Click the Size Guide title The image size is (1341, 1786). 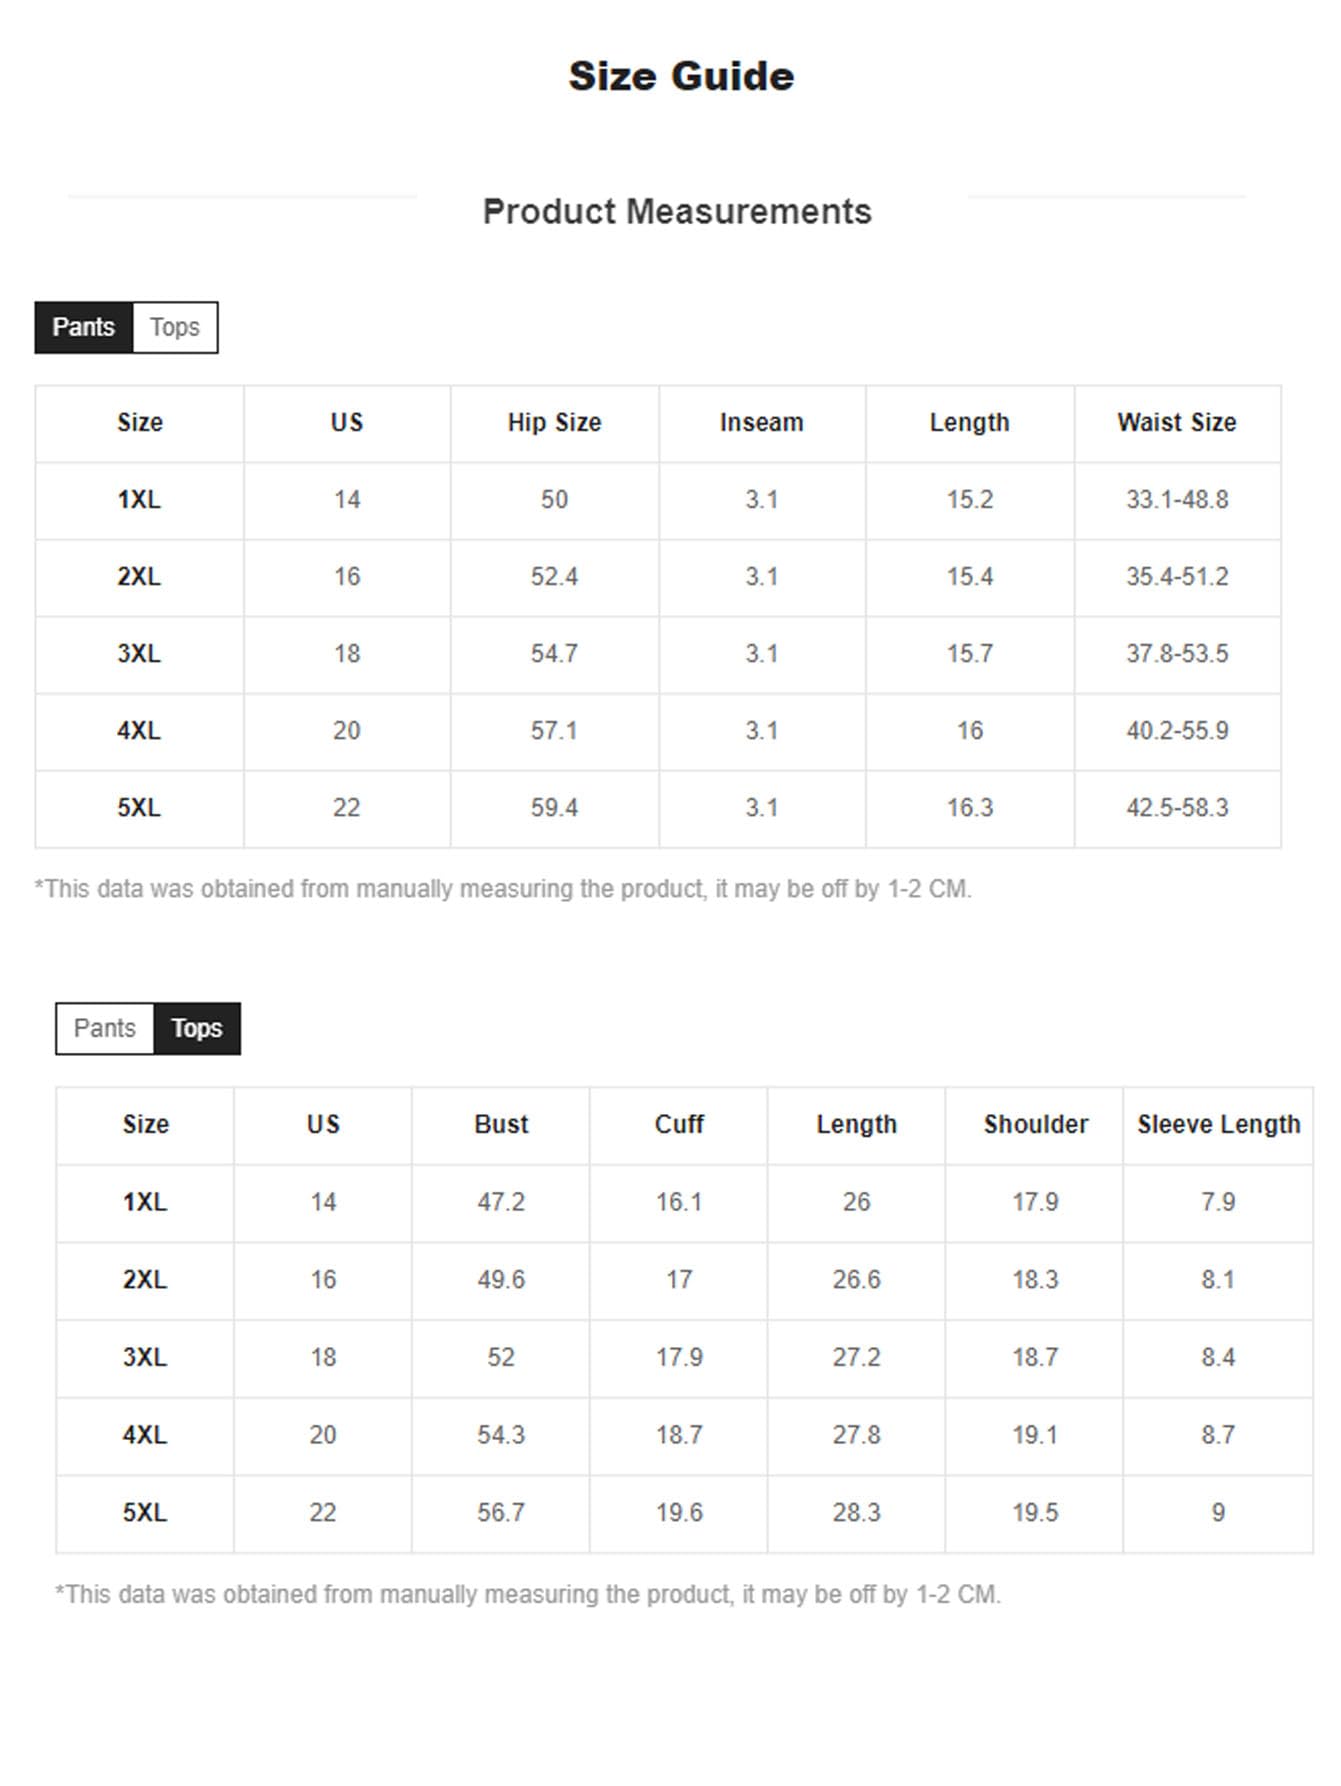click(x=681, y=76)
